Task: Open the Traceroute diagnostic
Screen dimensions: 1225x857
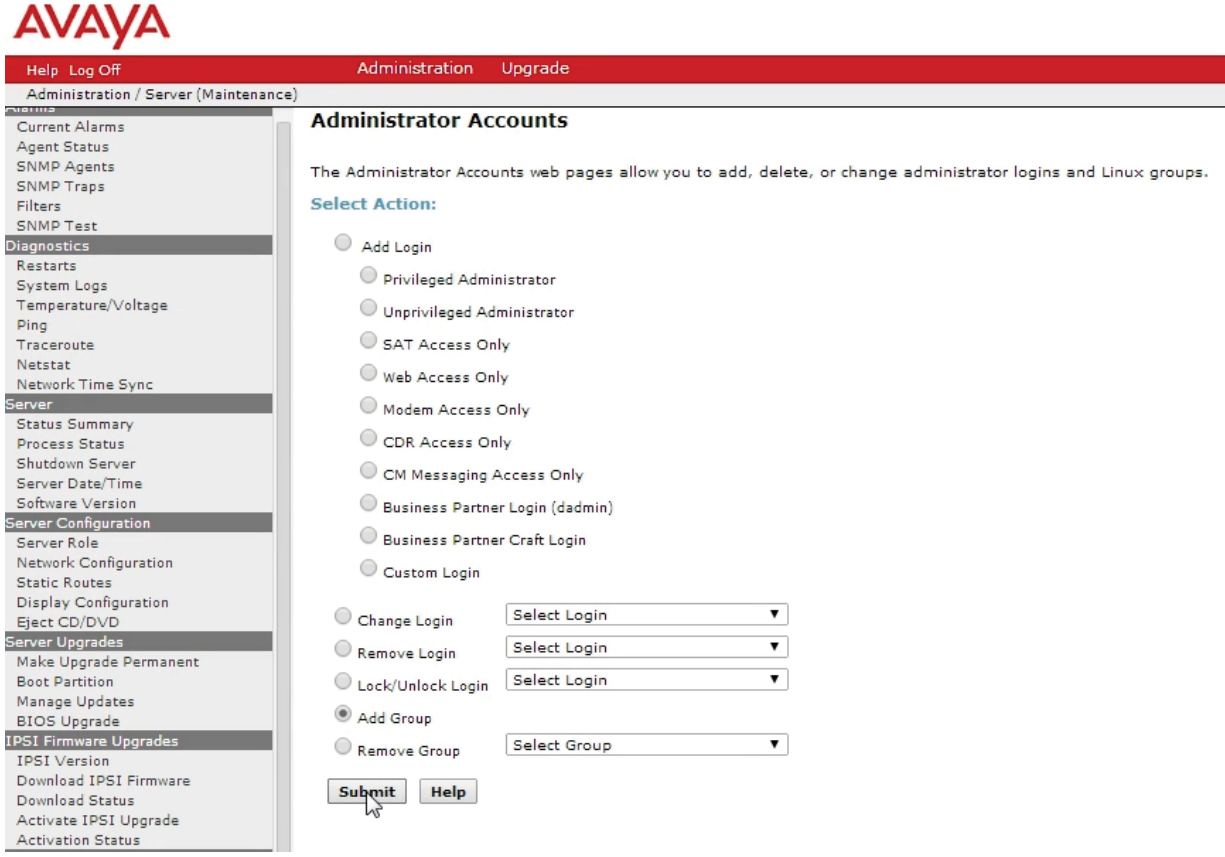Action: point(55,345)
